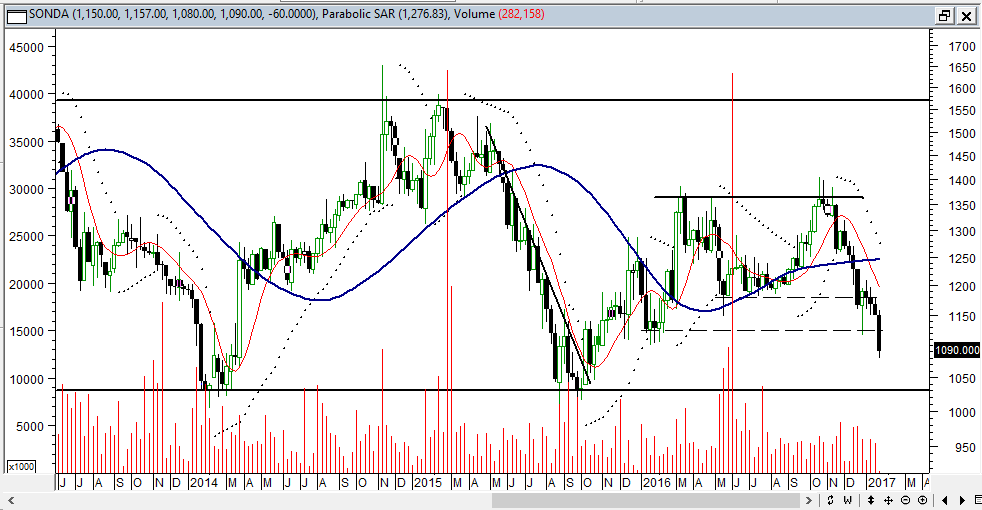
Task: Click the refresh/rotate periodicity icon
Action: (830, 500)
